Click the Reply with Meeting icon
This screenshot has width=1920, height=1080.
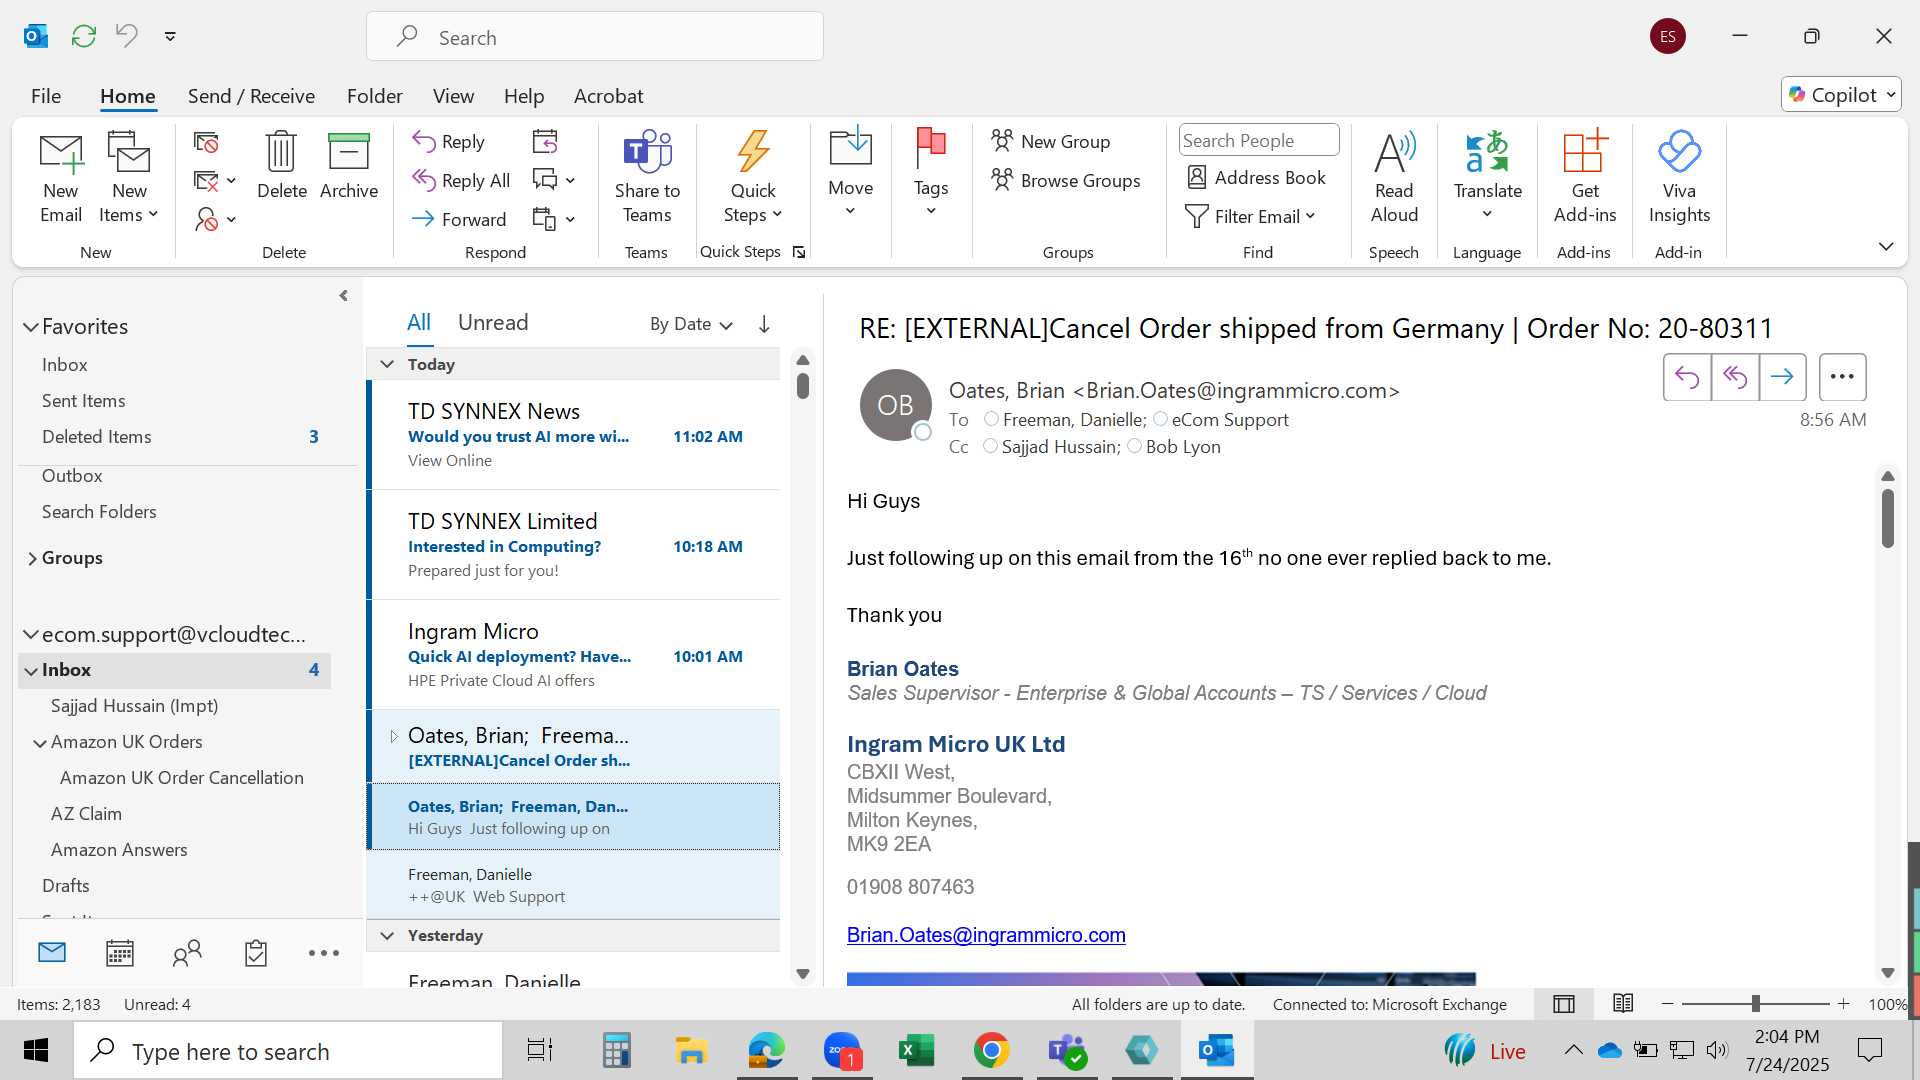545,141
